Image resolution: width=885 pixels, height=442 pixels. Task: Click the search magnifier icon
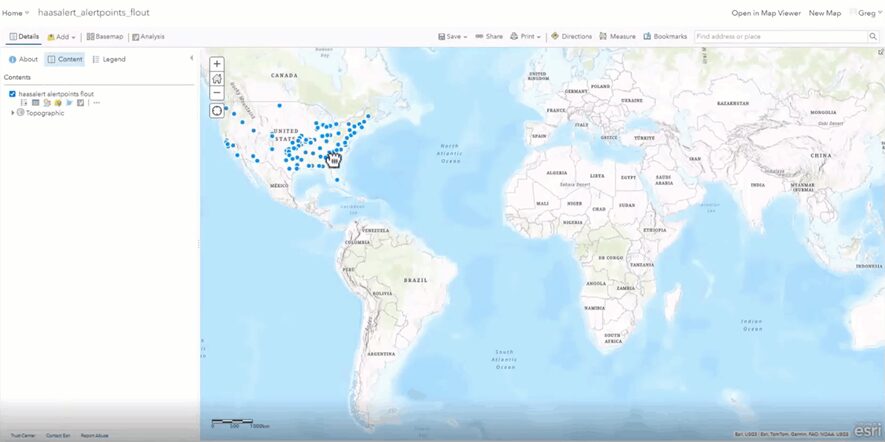(x=873, y=37)
